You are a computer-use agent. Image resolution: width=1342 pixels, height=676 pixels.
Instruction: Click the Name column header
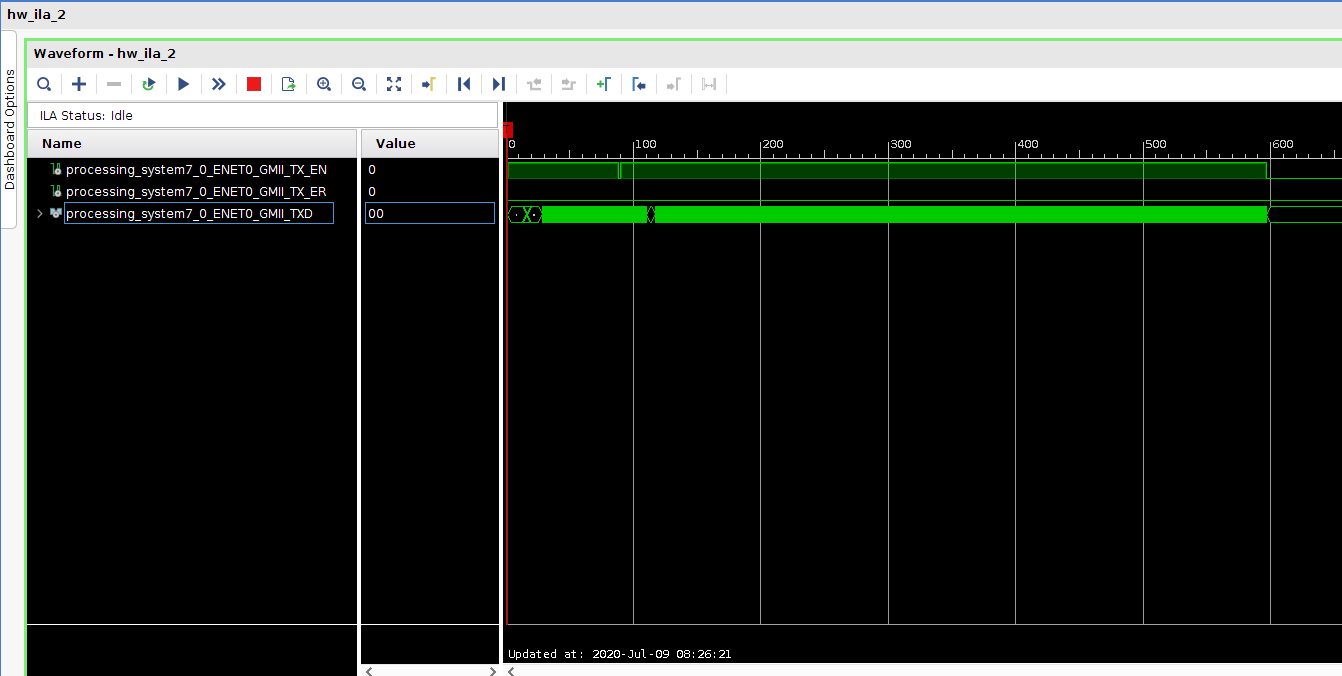tap(60, 143)
